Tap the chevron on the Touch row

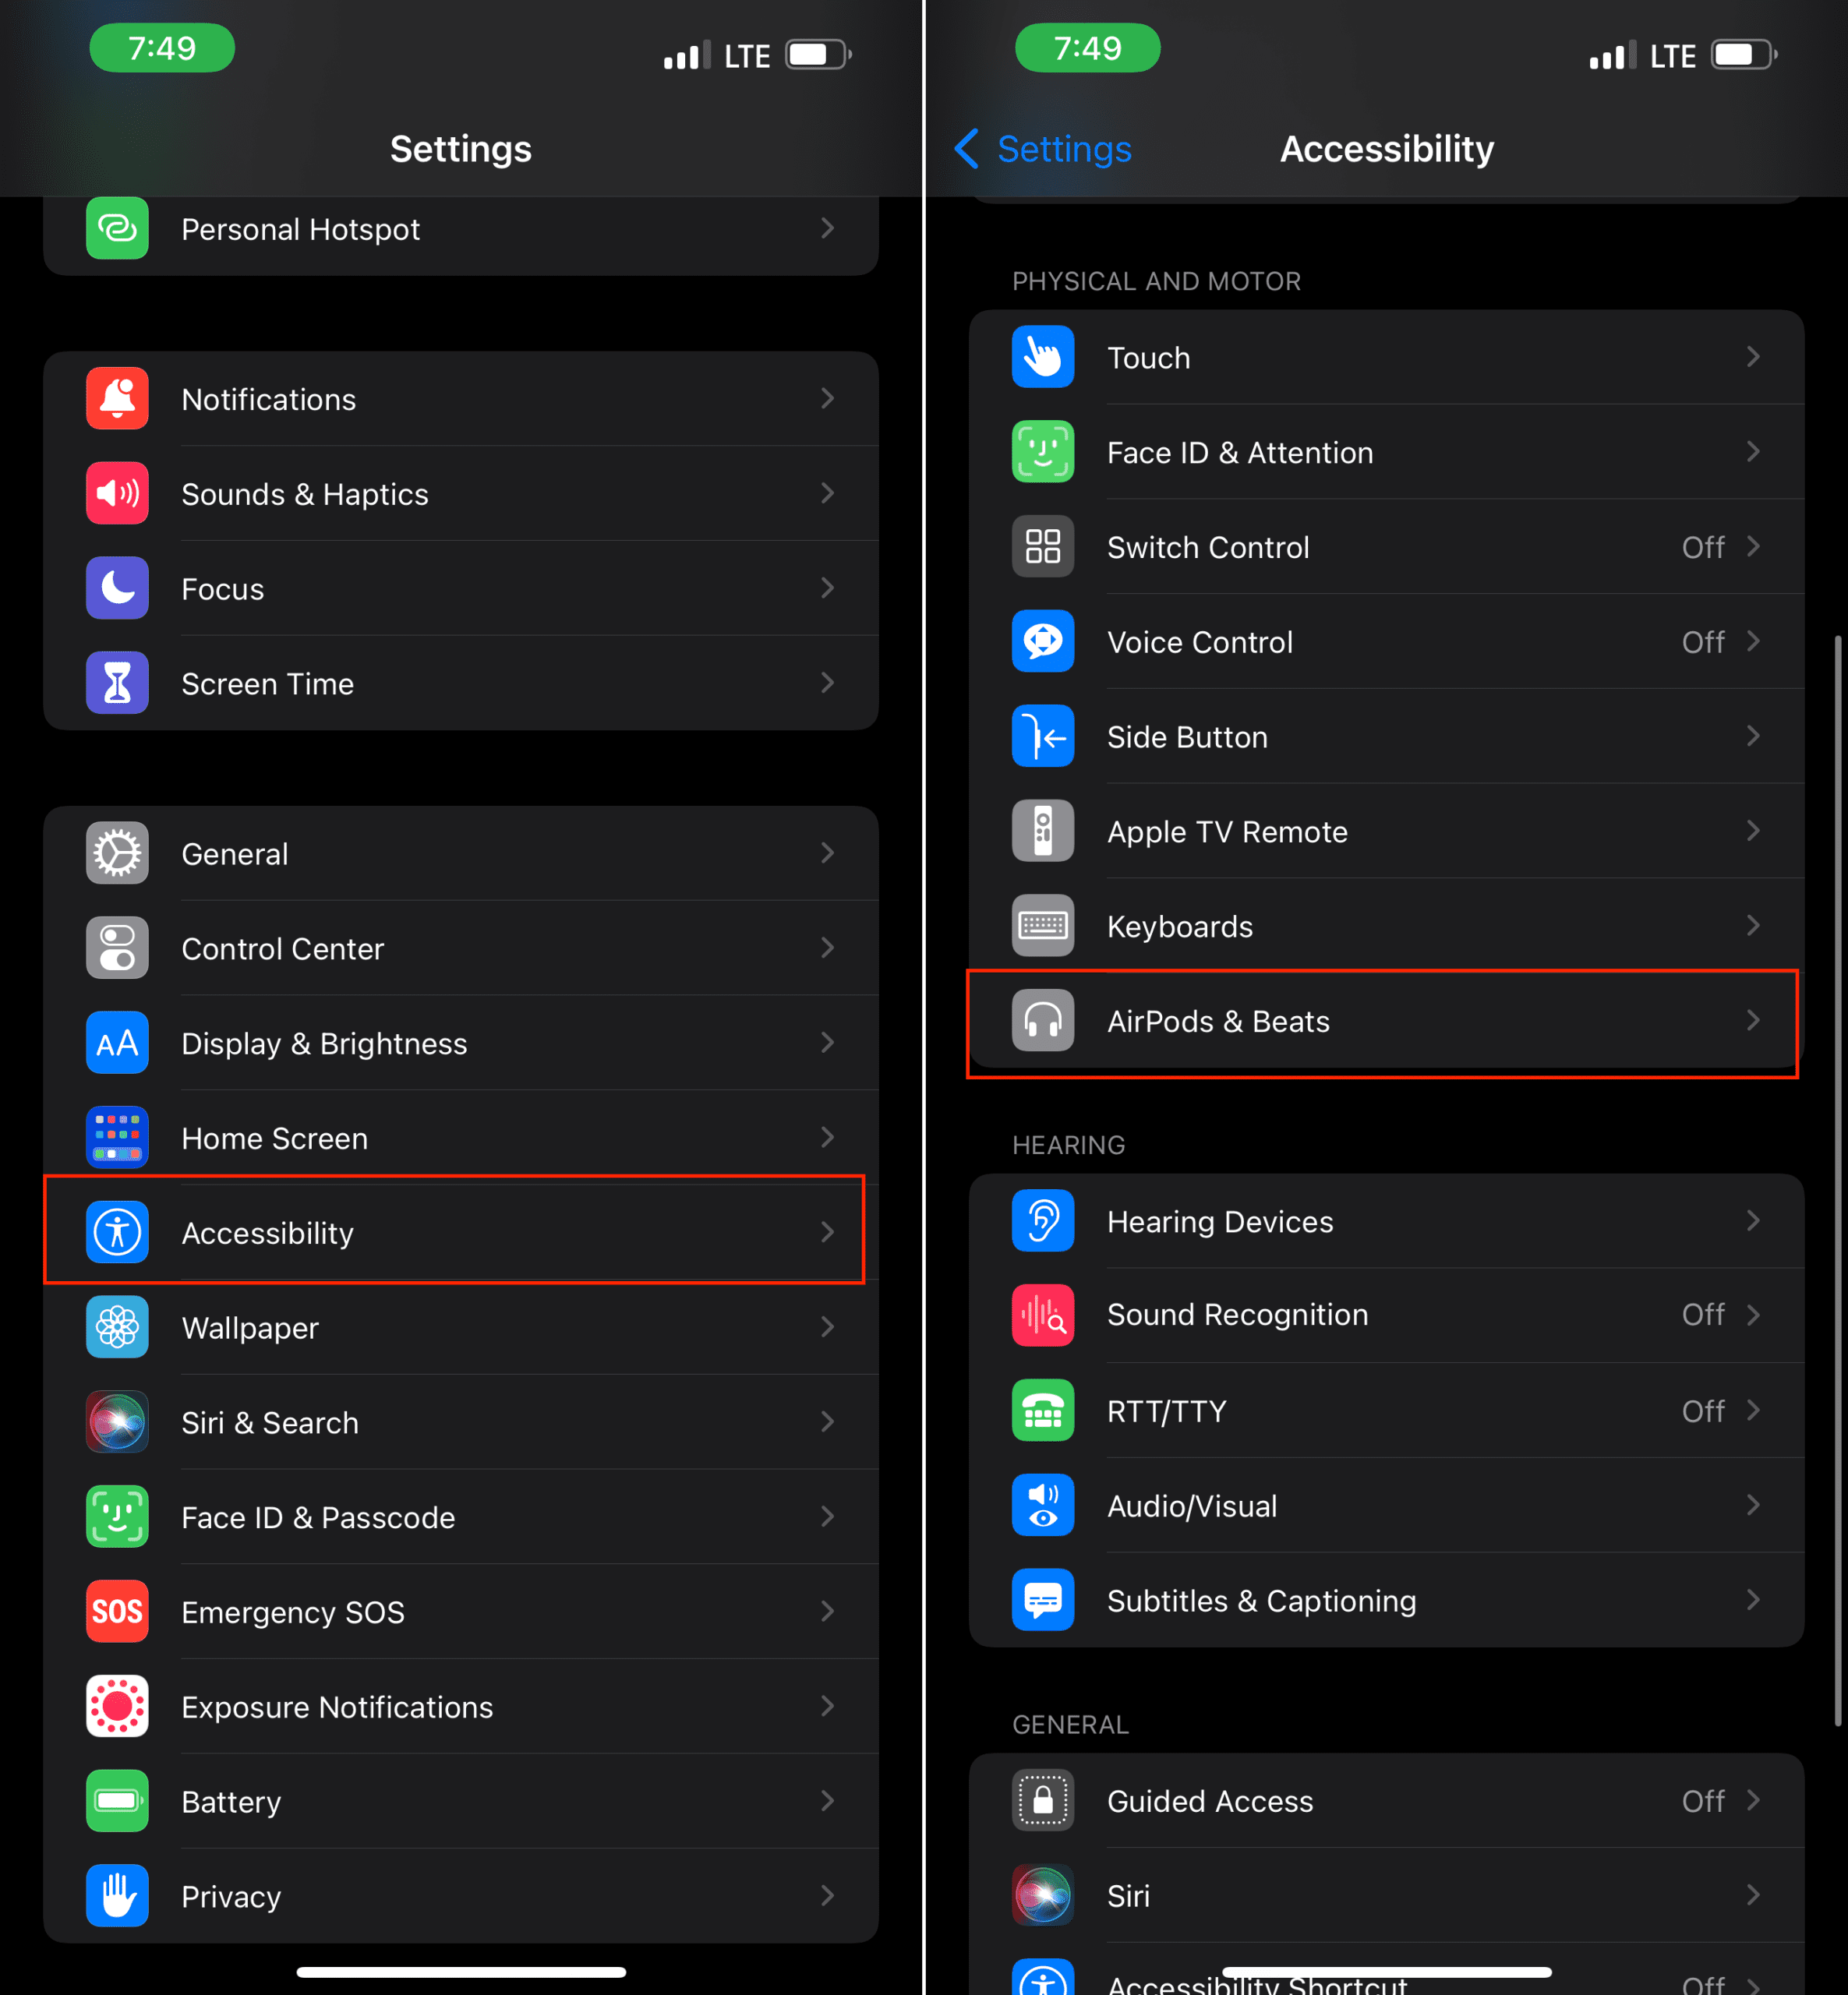1753,357
